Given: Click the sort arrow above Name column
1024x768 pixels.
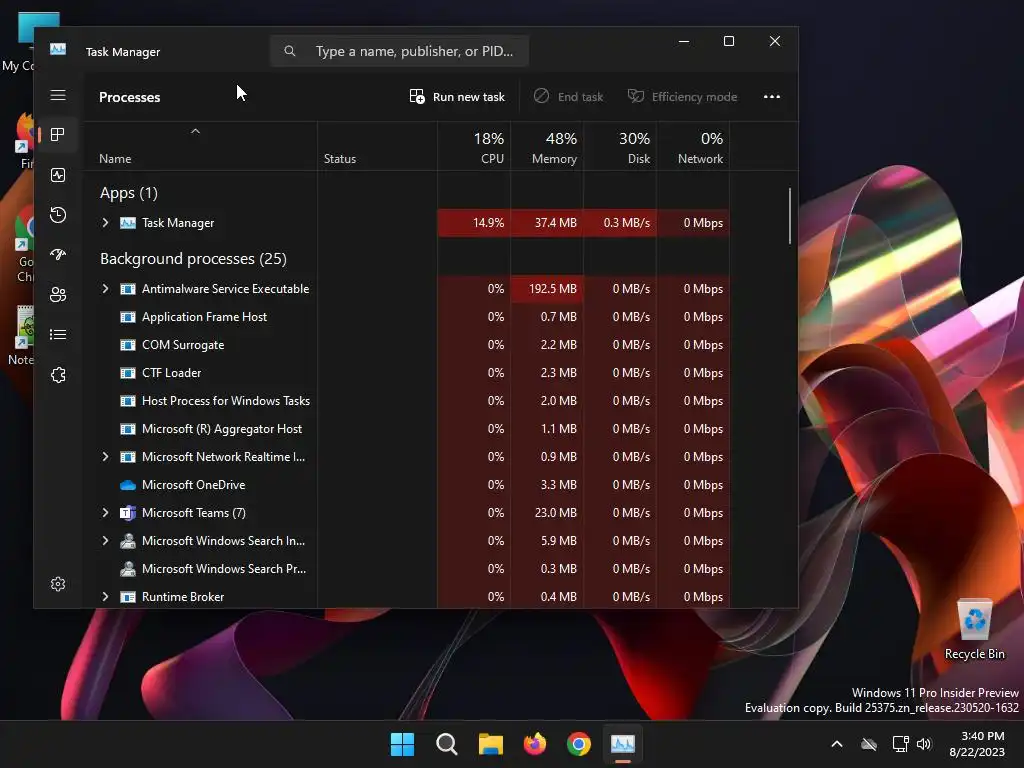Looking at the screenshot, I should coord(195,131).
